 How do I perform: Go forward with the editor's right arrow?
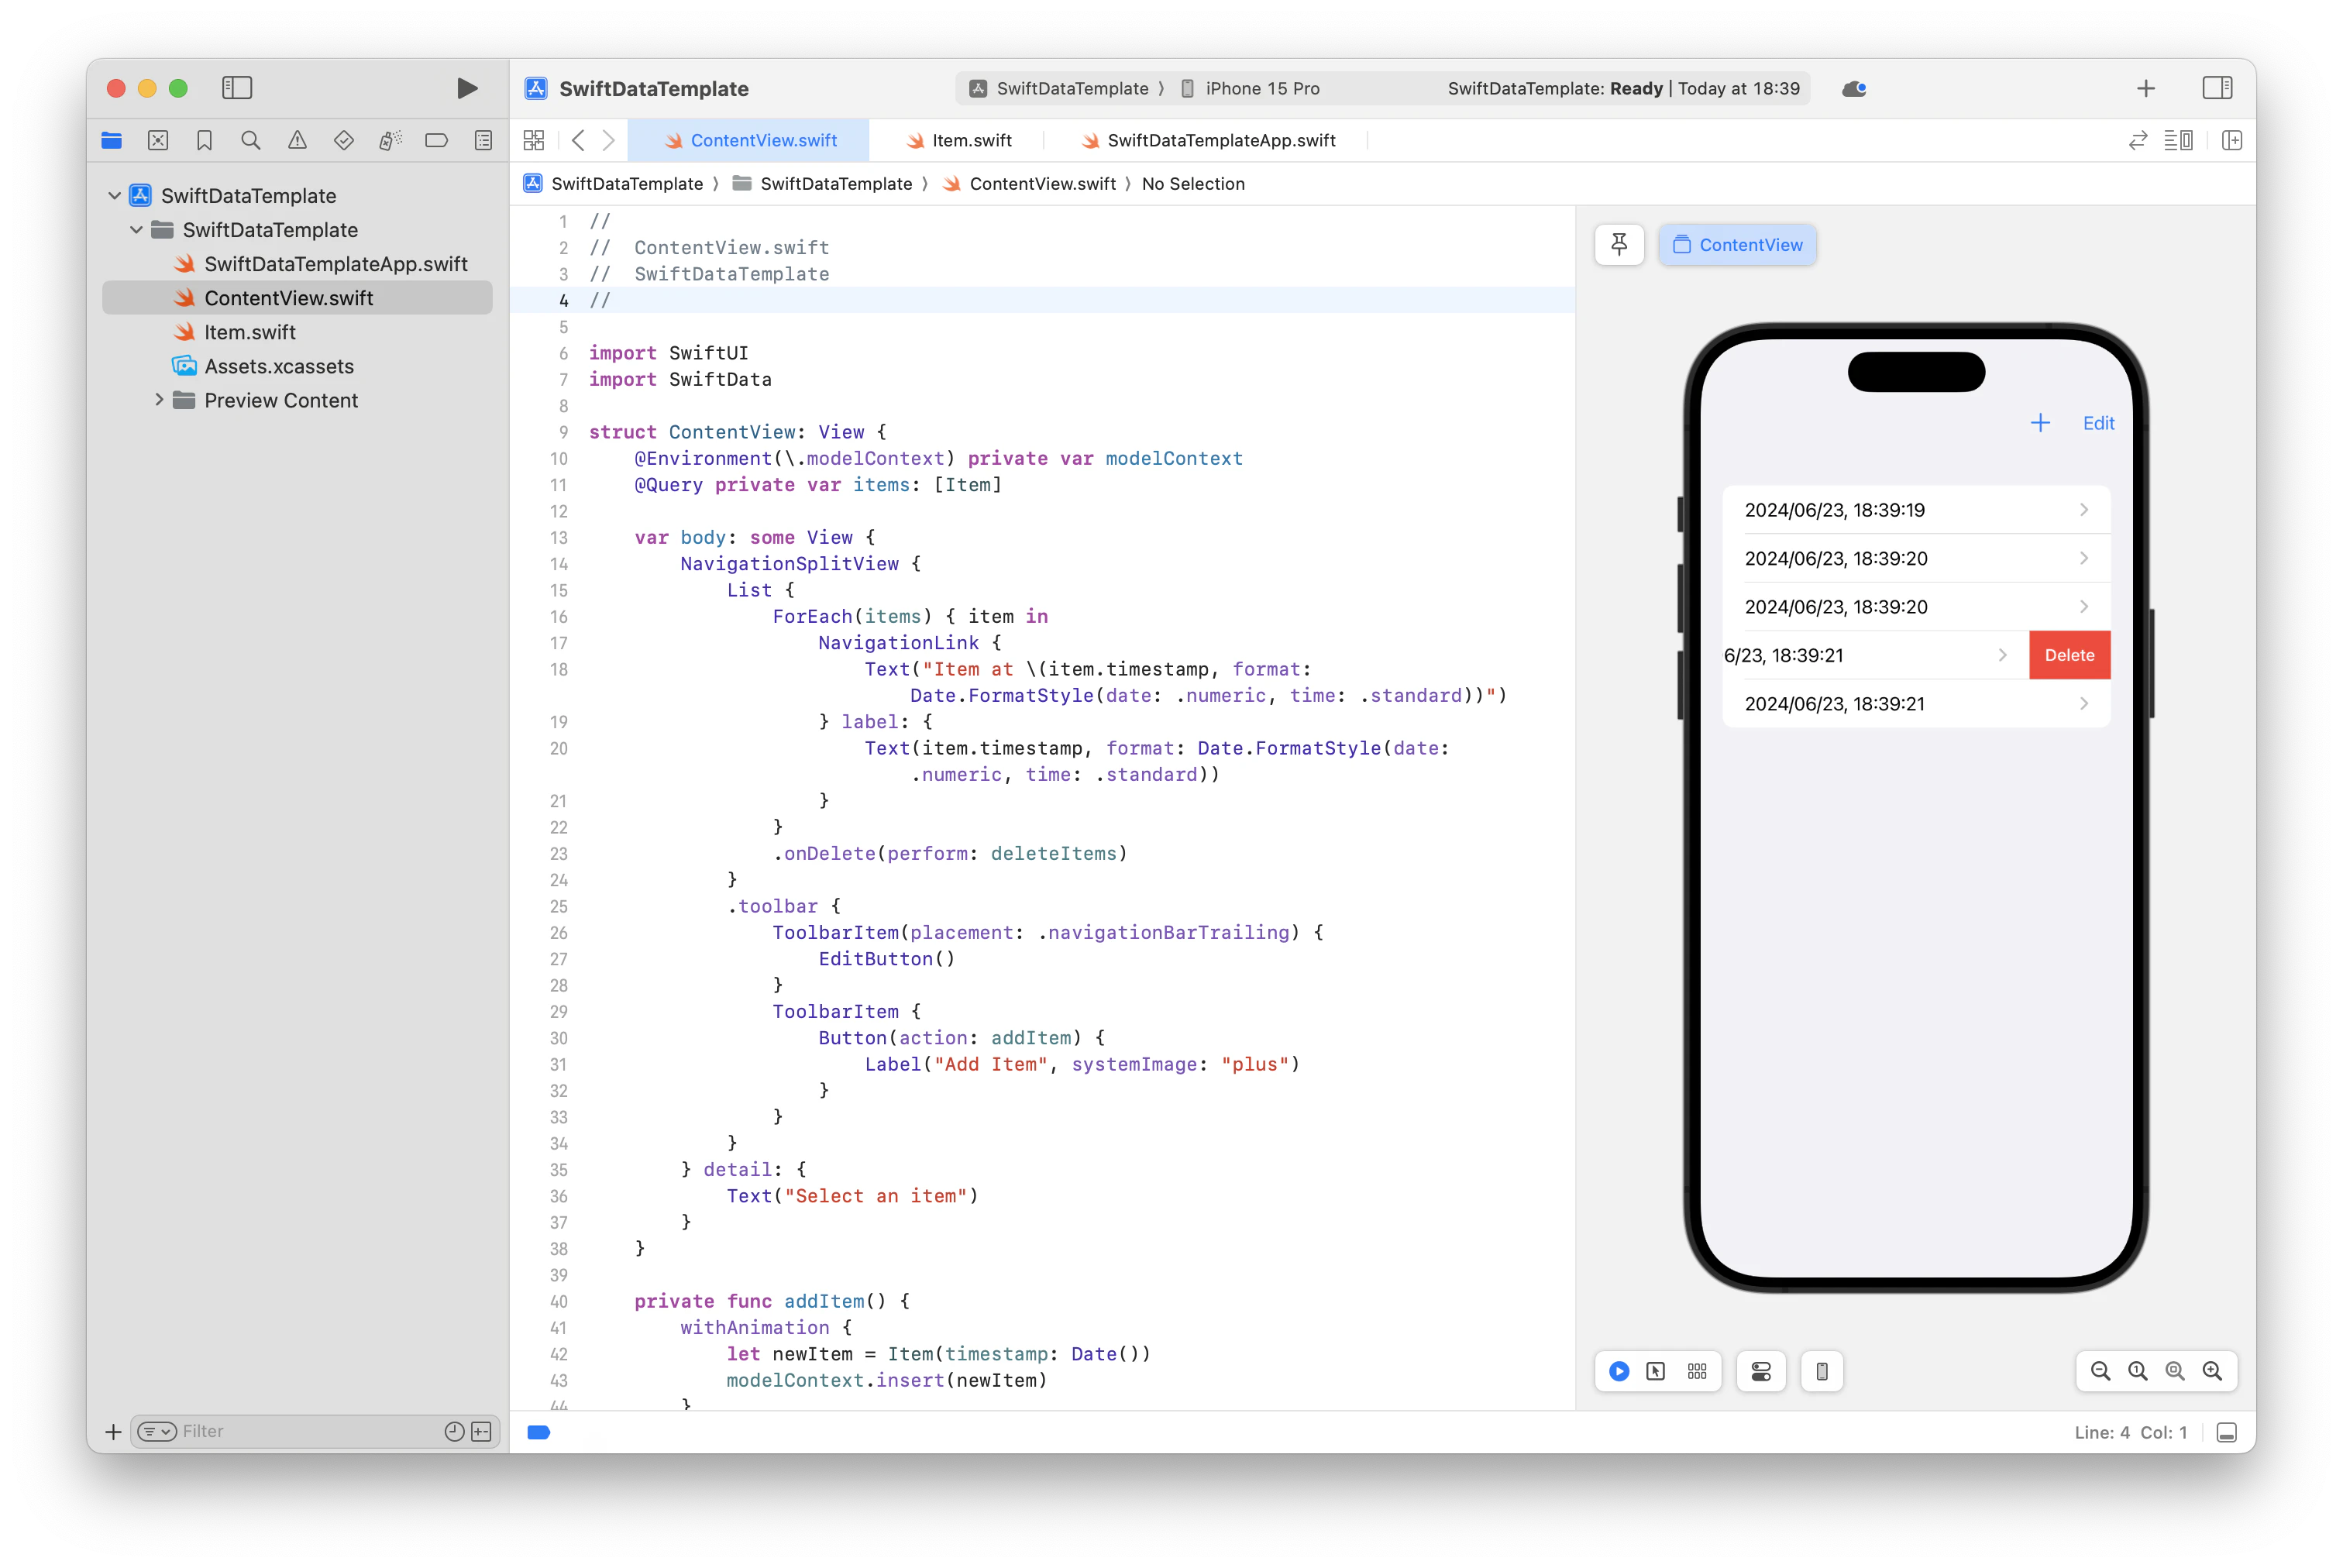pyautogui.click(x=608, y=141)
